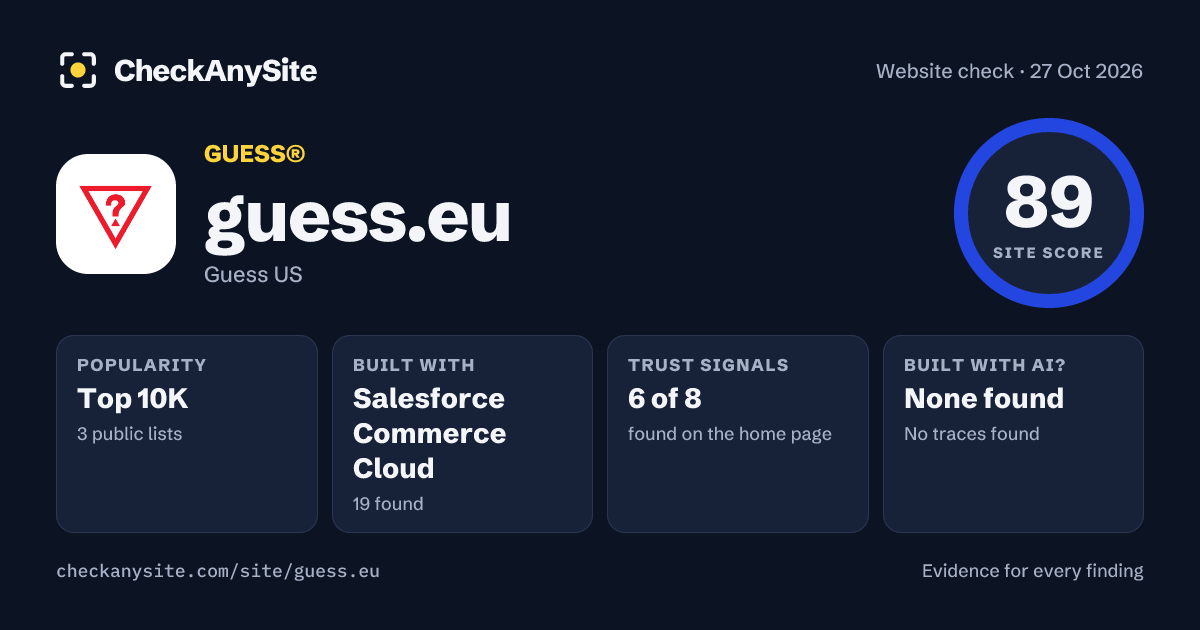Screen dimensions: 1200x630
Task: Click the found on the home page text
Action: pos(730,434)
